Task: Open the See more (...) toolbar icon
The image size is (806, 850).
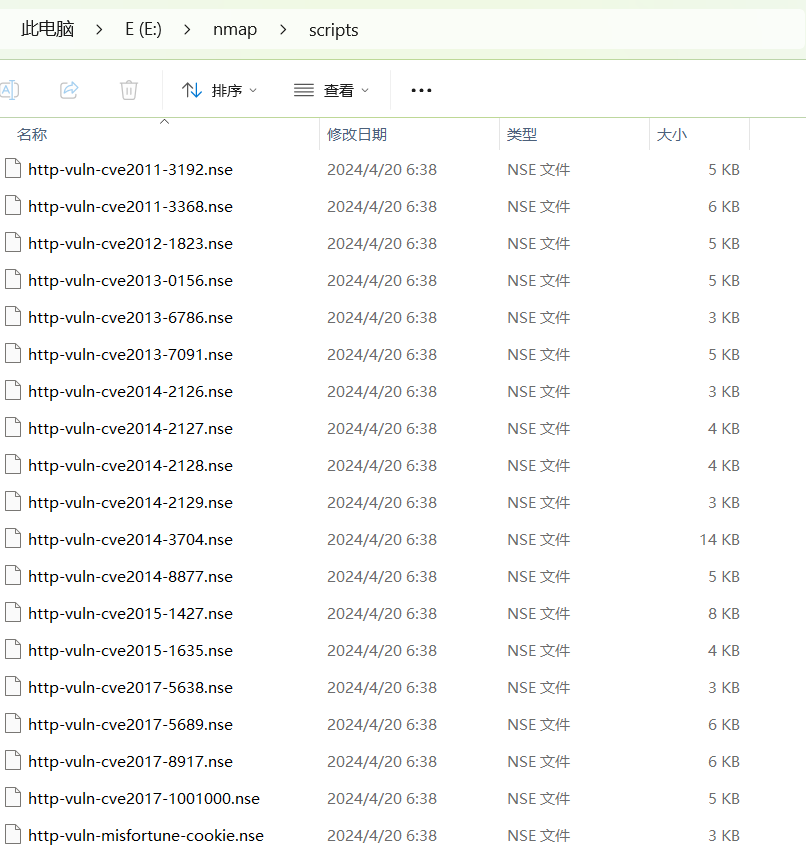Action: 420,90
